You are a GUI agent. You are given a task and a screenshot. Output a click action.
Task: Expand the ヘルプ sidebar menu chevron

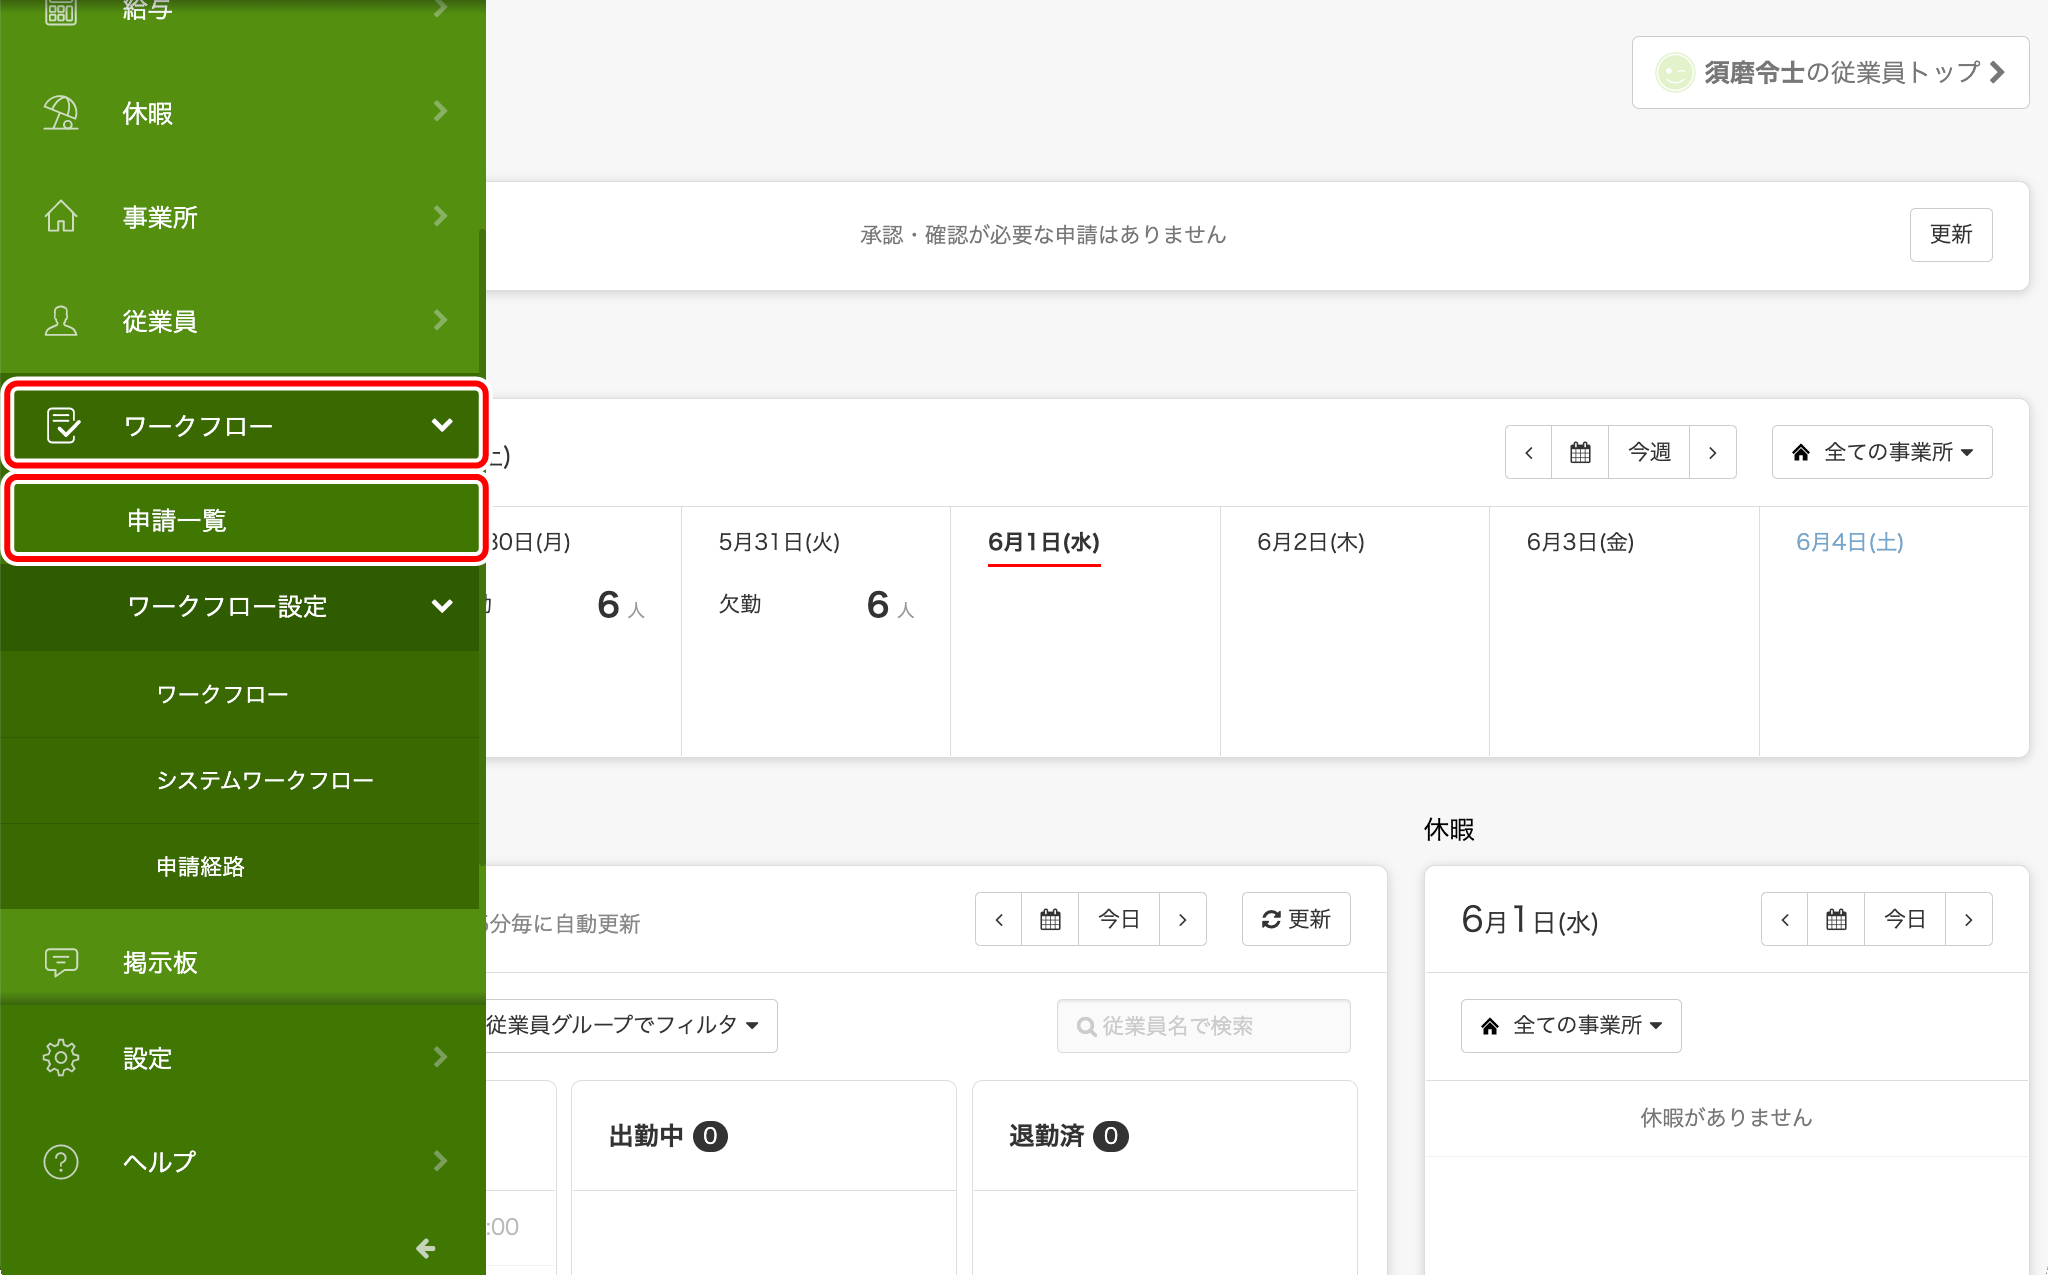click(x=440, y=1160)
